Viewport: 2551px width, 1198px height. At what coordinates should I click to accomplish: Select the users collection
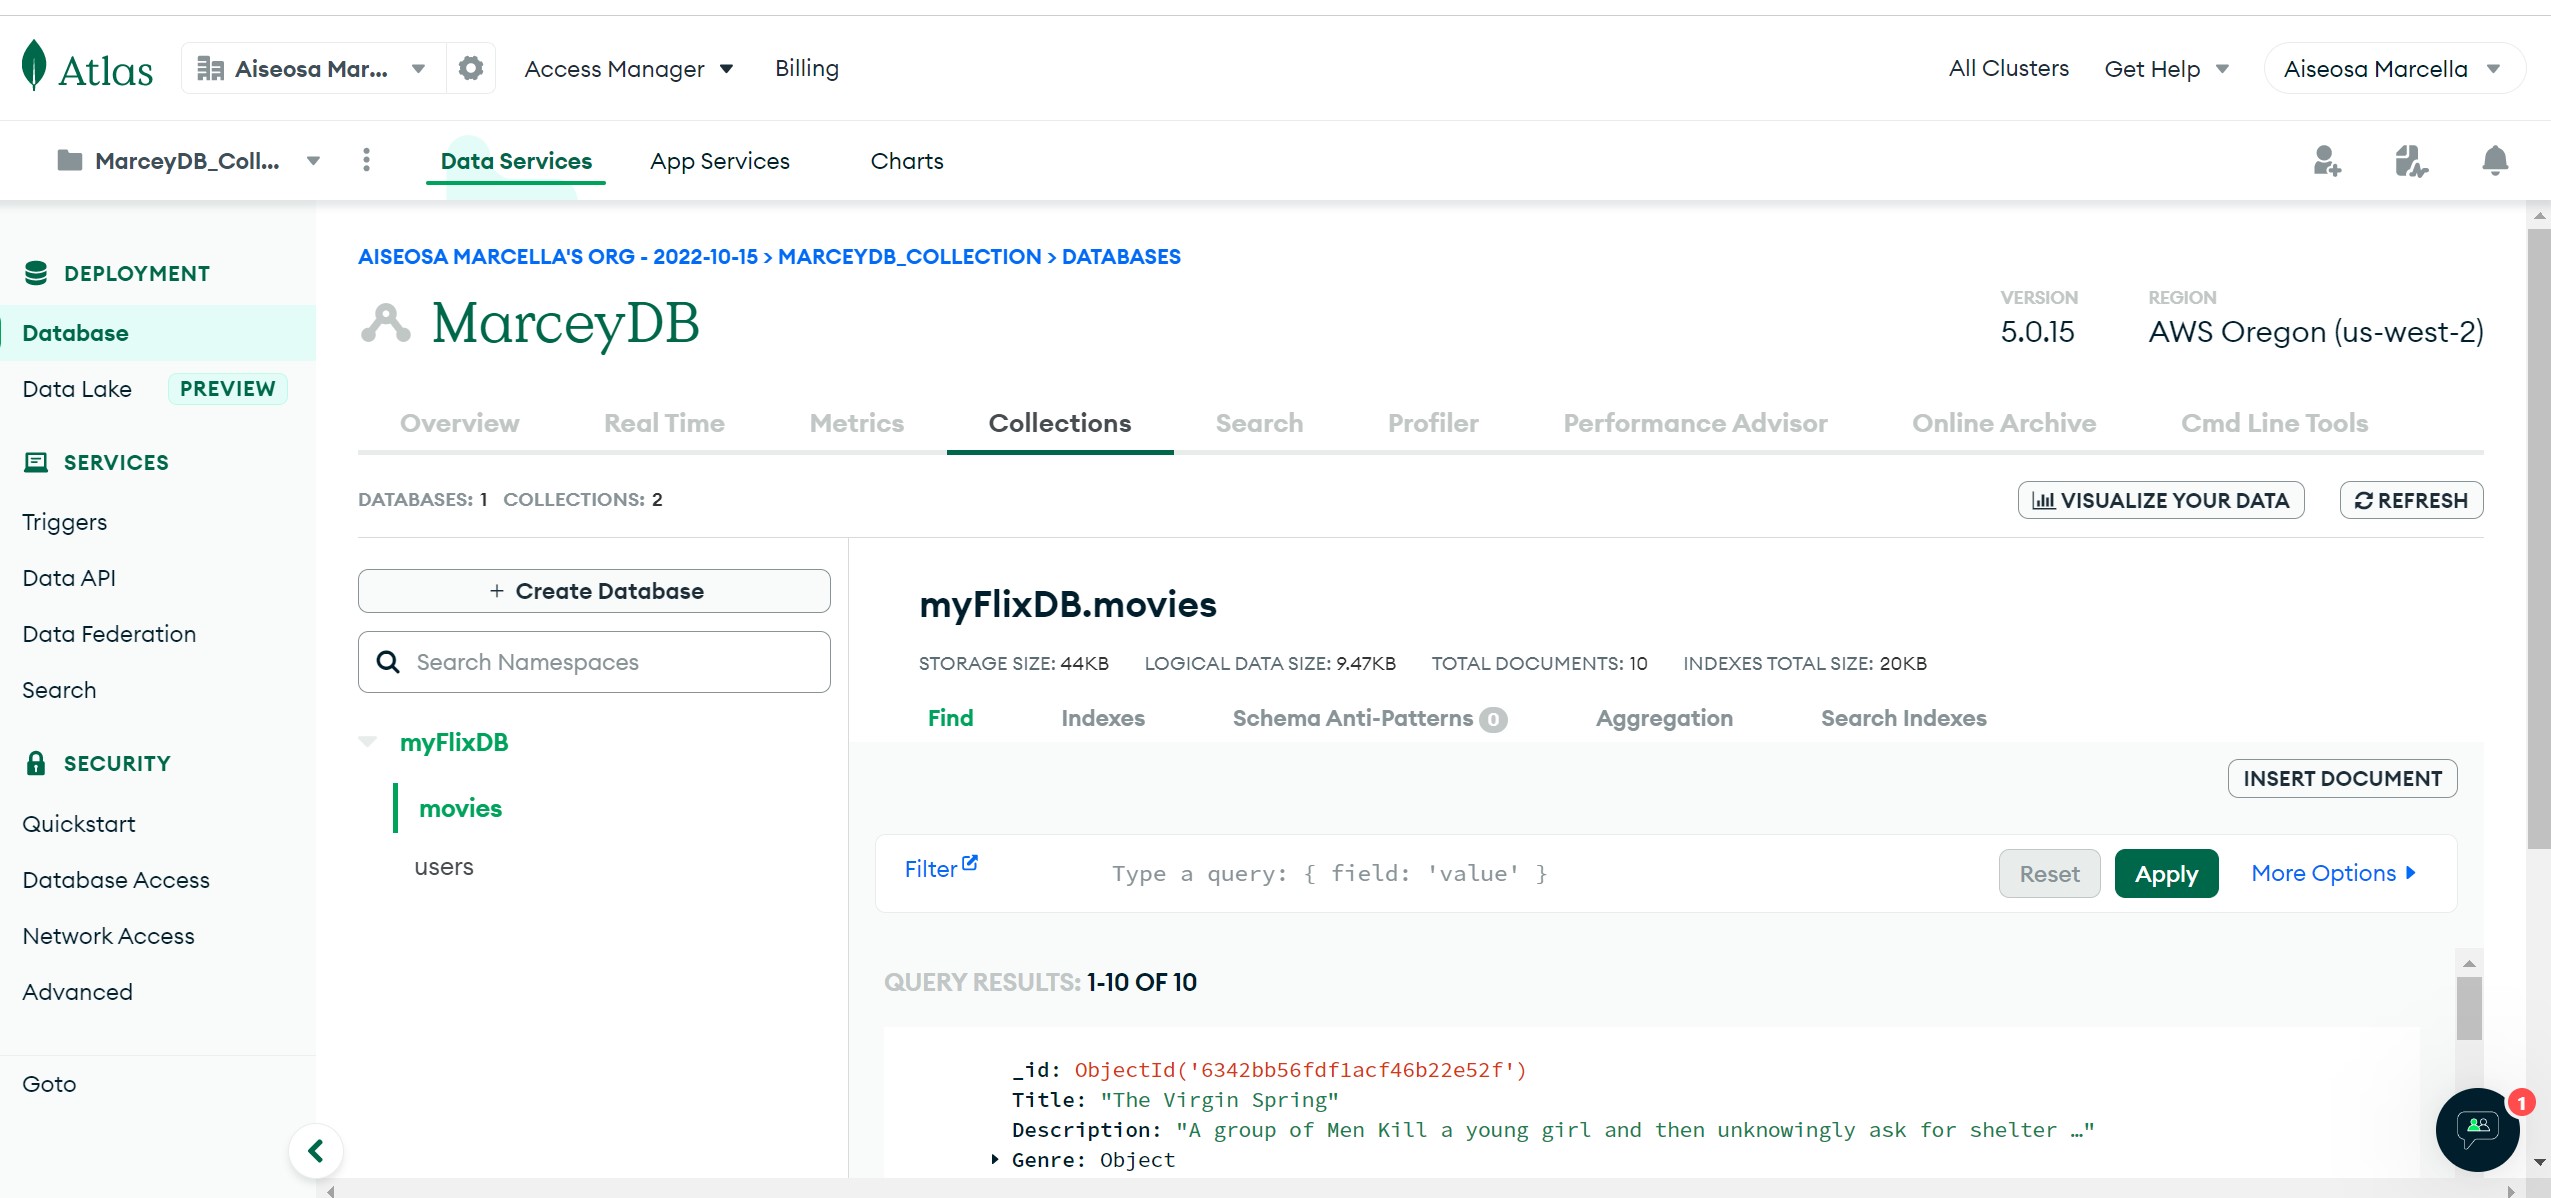click(x=444, y=866)
